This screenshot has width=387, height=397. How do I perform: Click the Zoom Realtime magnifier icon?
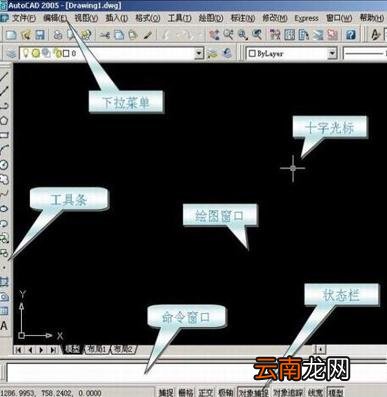click(228, 35)
